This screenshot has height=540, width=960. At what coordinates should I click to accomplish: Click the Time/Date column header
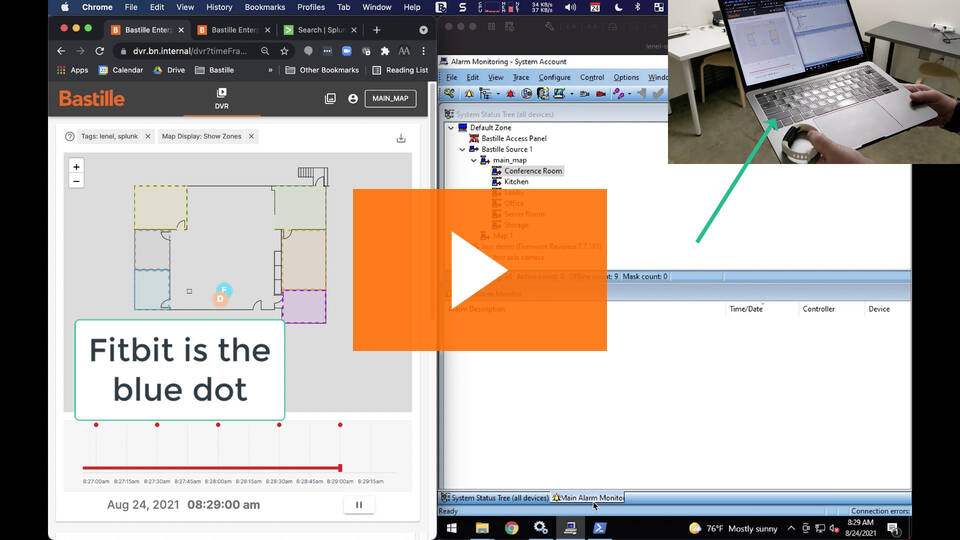746,309
